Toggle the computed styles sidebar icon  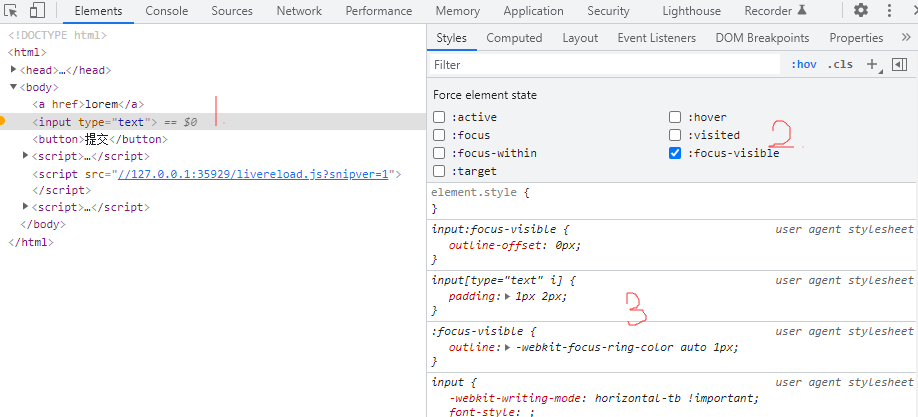899,64
